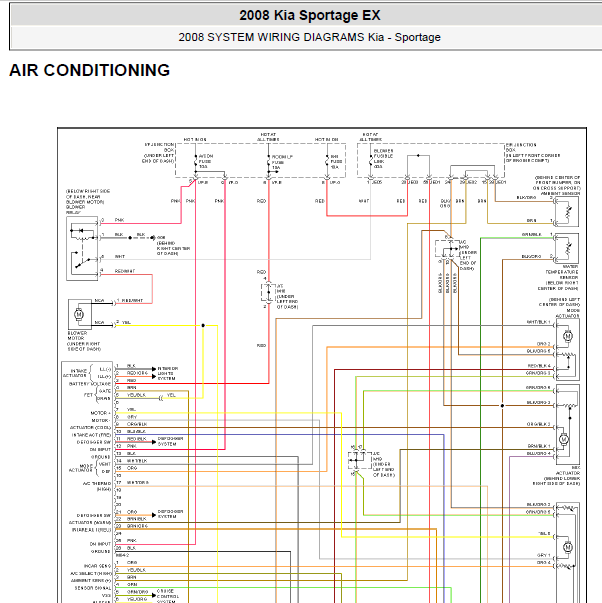
Task: Click the 'WATER TEMPERATURE SENSOR' label
Action: 562,272
